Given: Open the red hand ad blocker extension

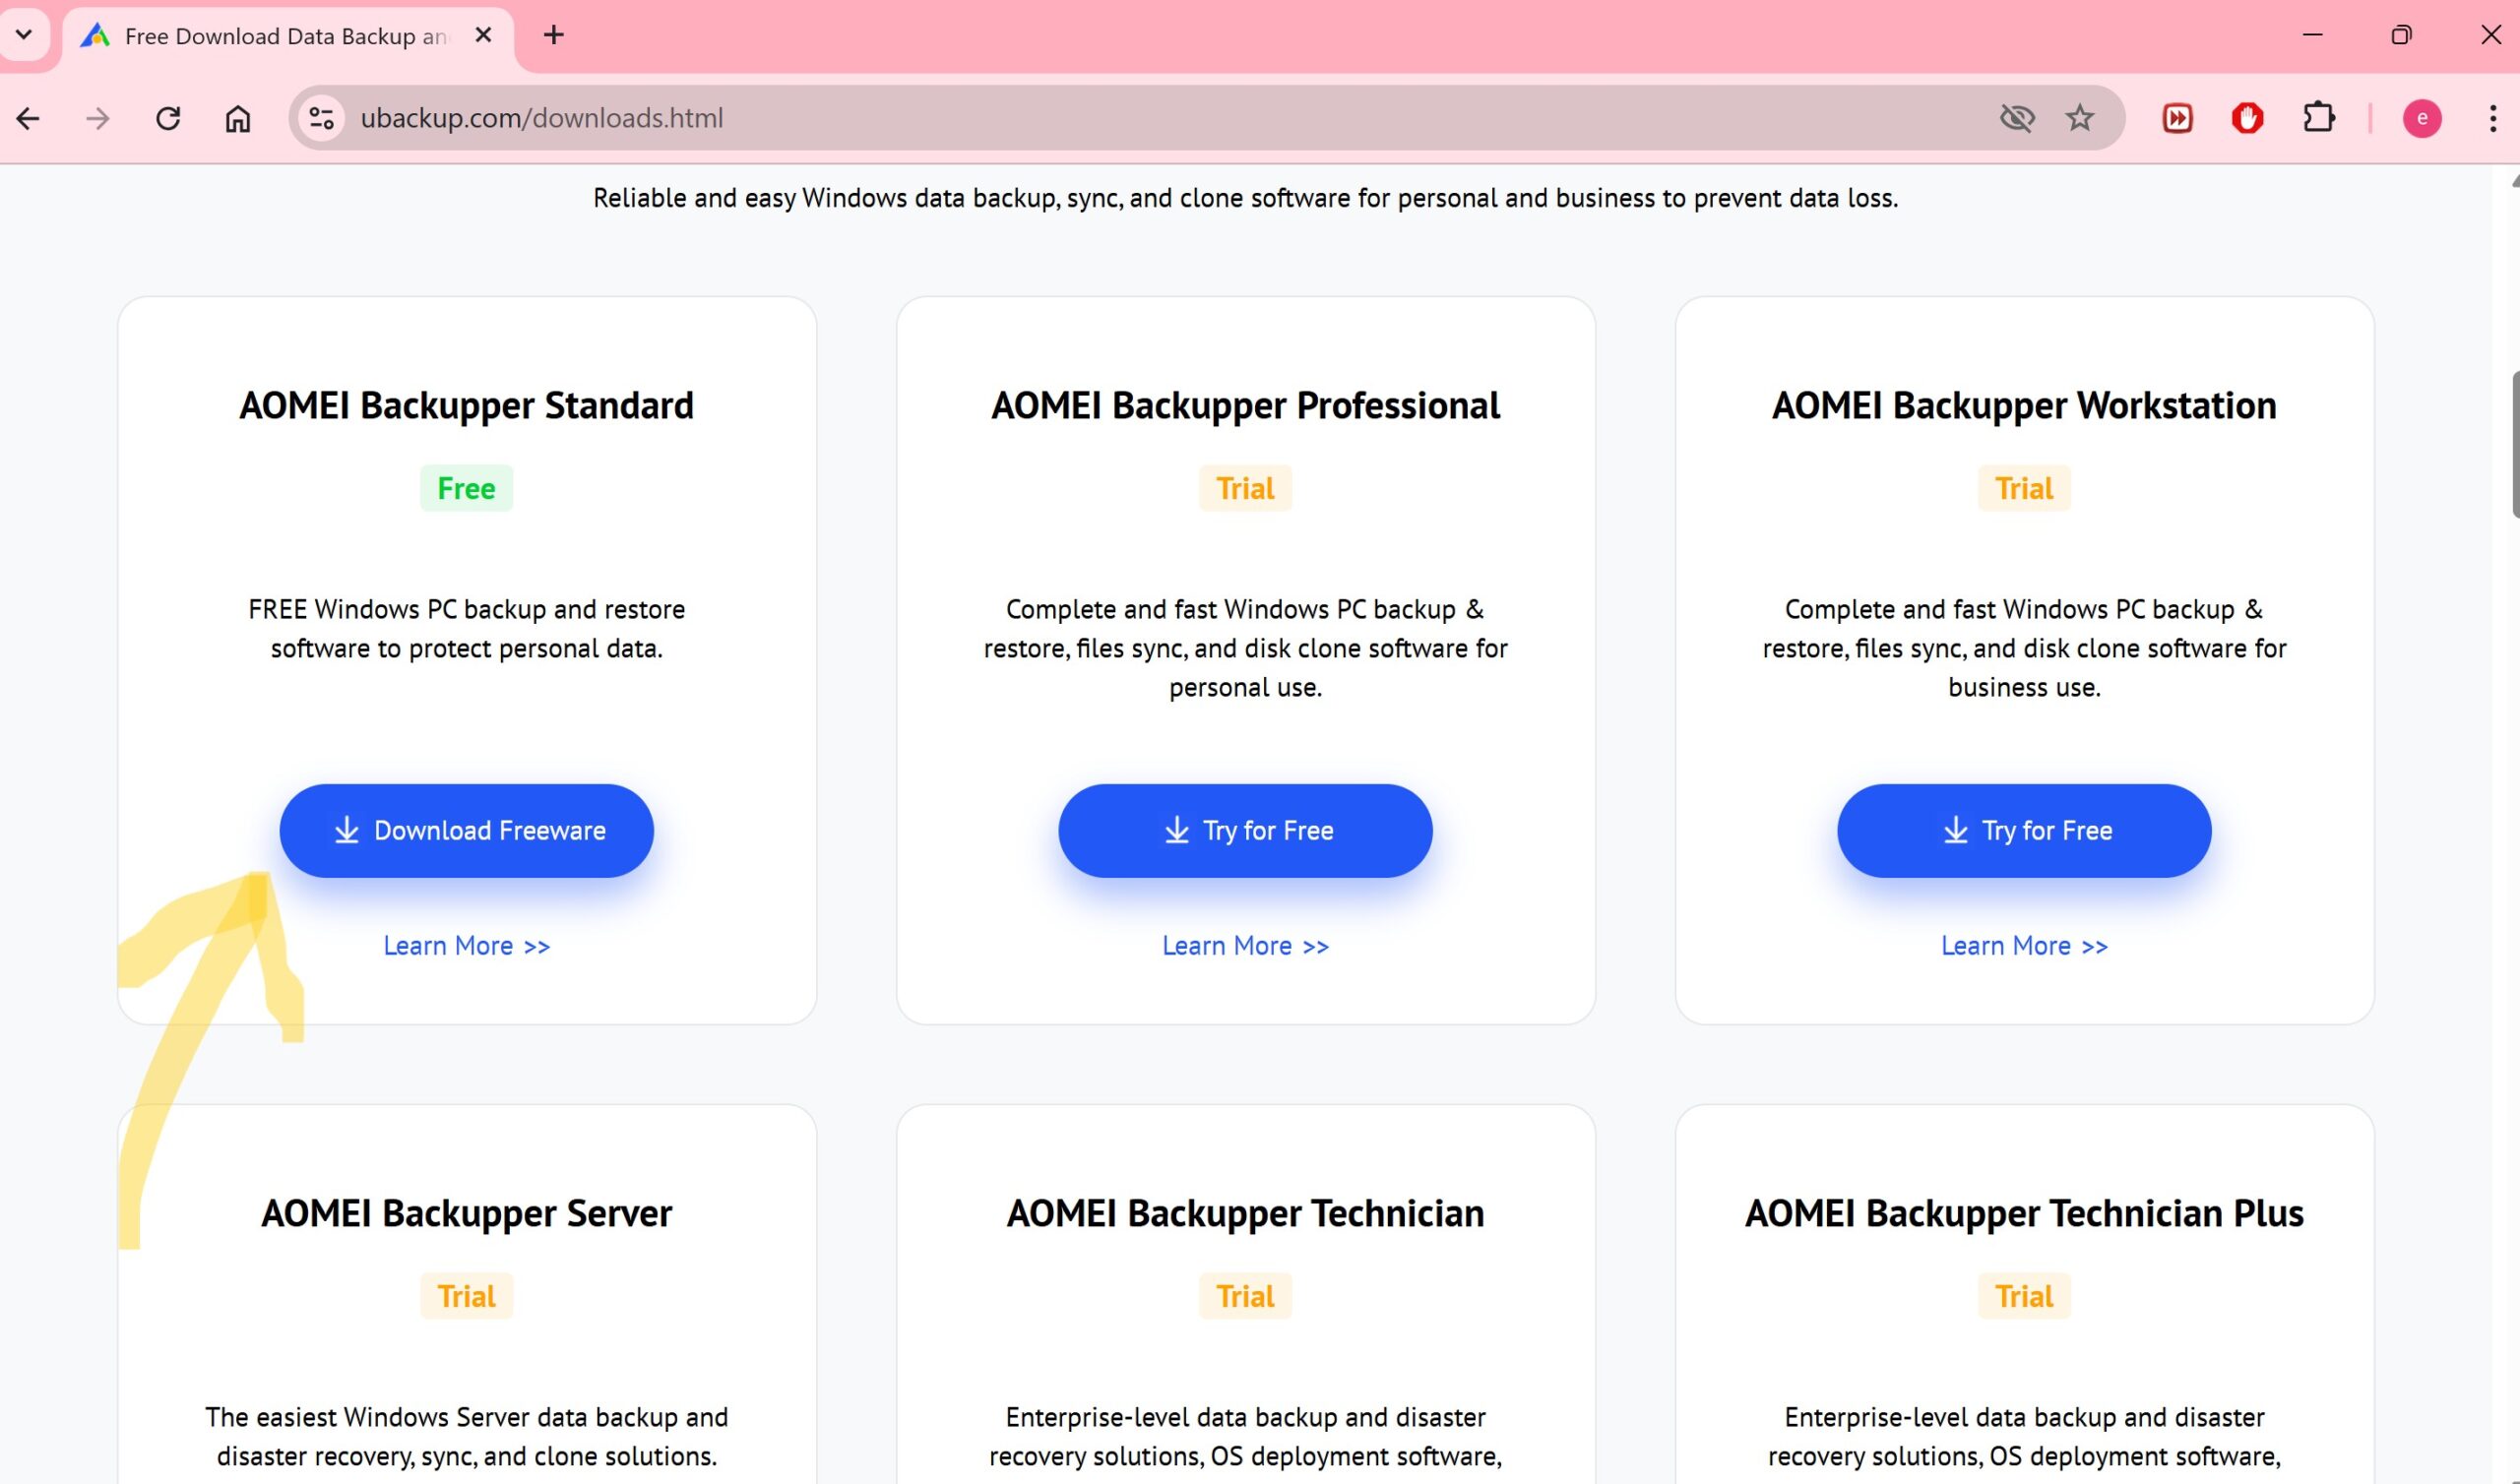Looking at the screenshot, I should click(2247, 118).
